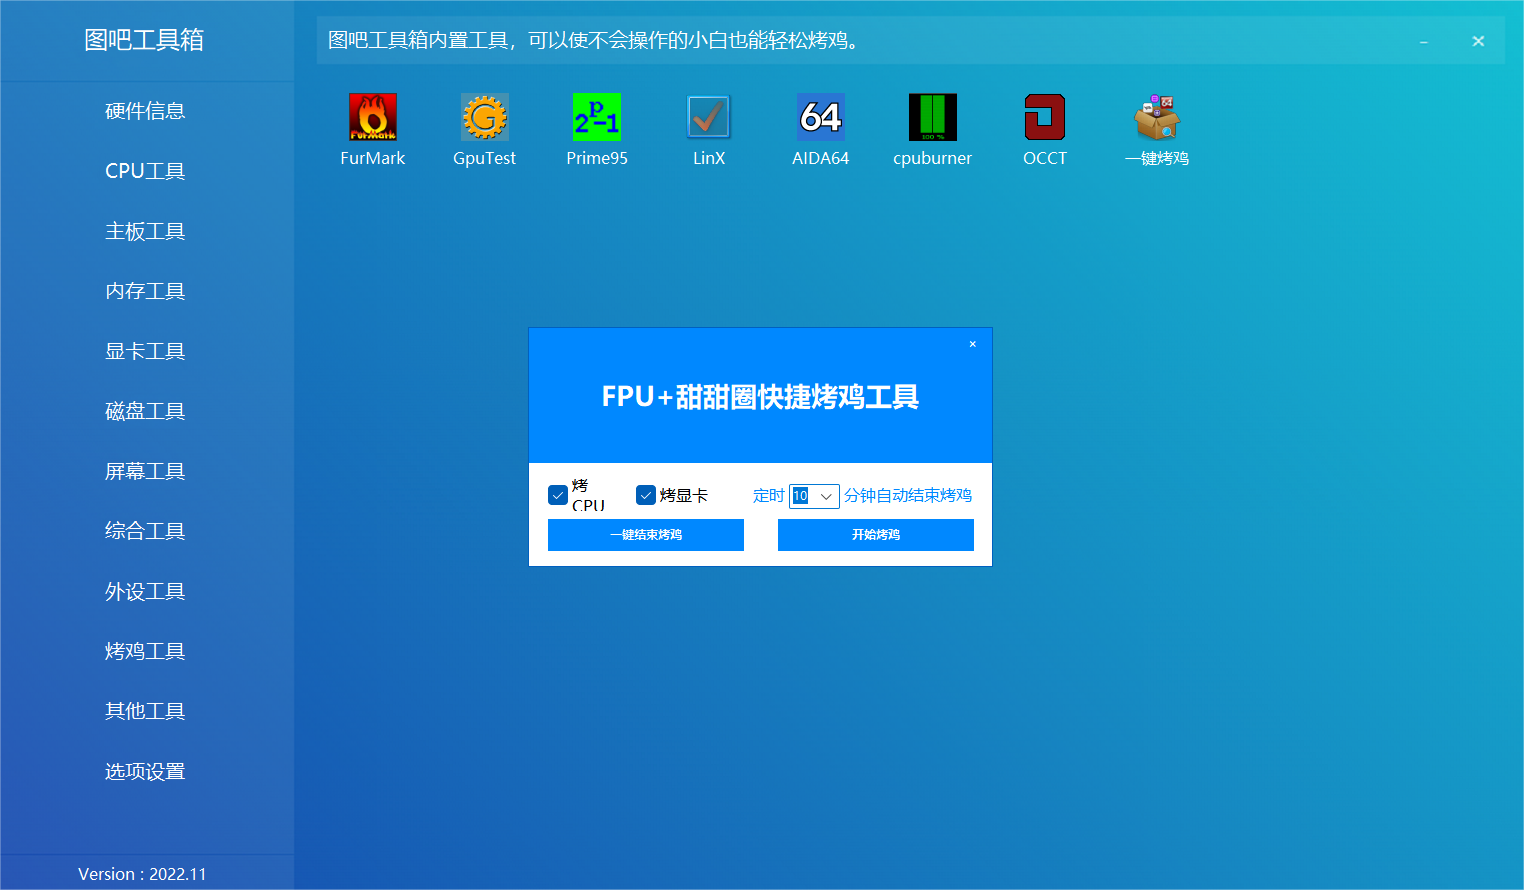Image resolution: width=1524 pixels, height=890 pixels.
Task: Uncheck the 烤CPU checkbox
Action: 558,496
